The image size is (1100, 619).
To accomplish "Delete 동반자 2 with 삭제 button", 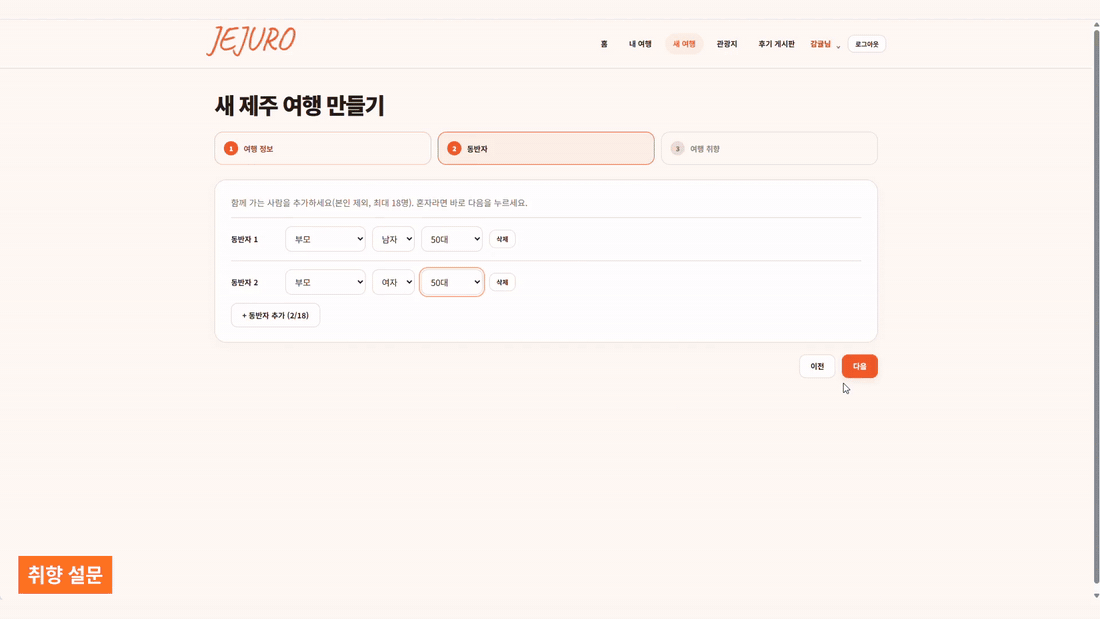I will click(x=502, y=282).
